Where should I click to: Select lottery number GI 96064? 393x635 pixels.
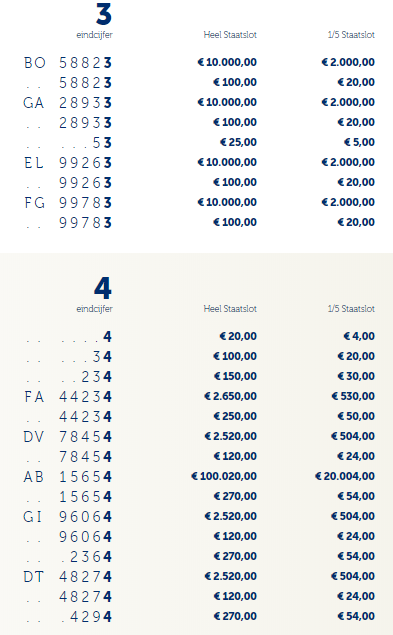[x=68, y=517]
